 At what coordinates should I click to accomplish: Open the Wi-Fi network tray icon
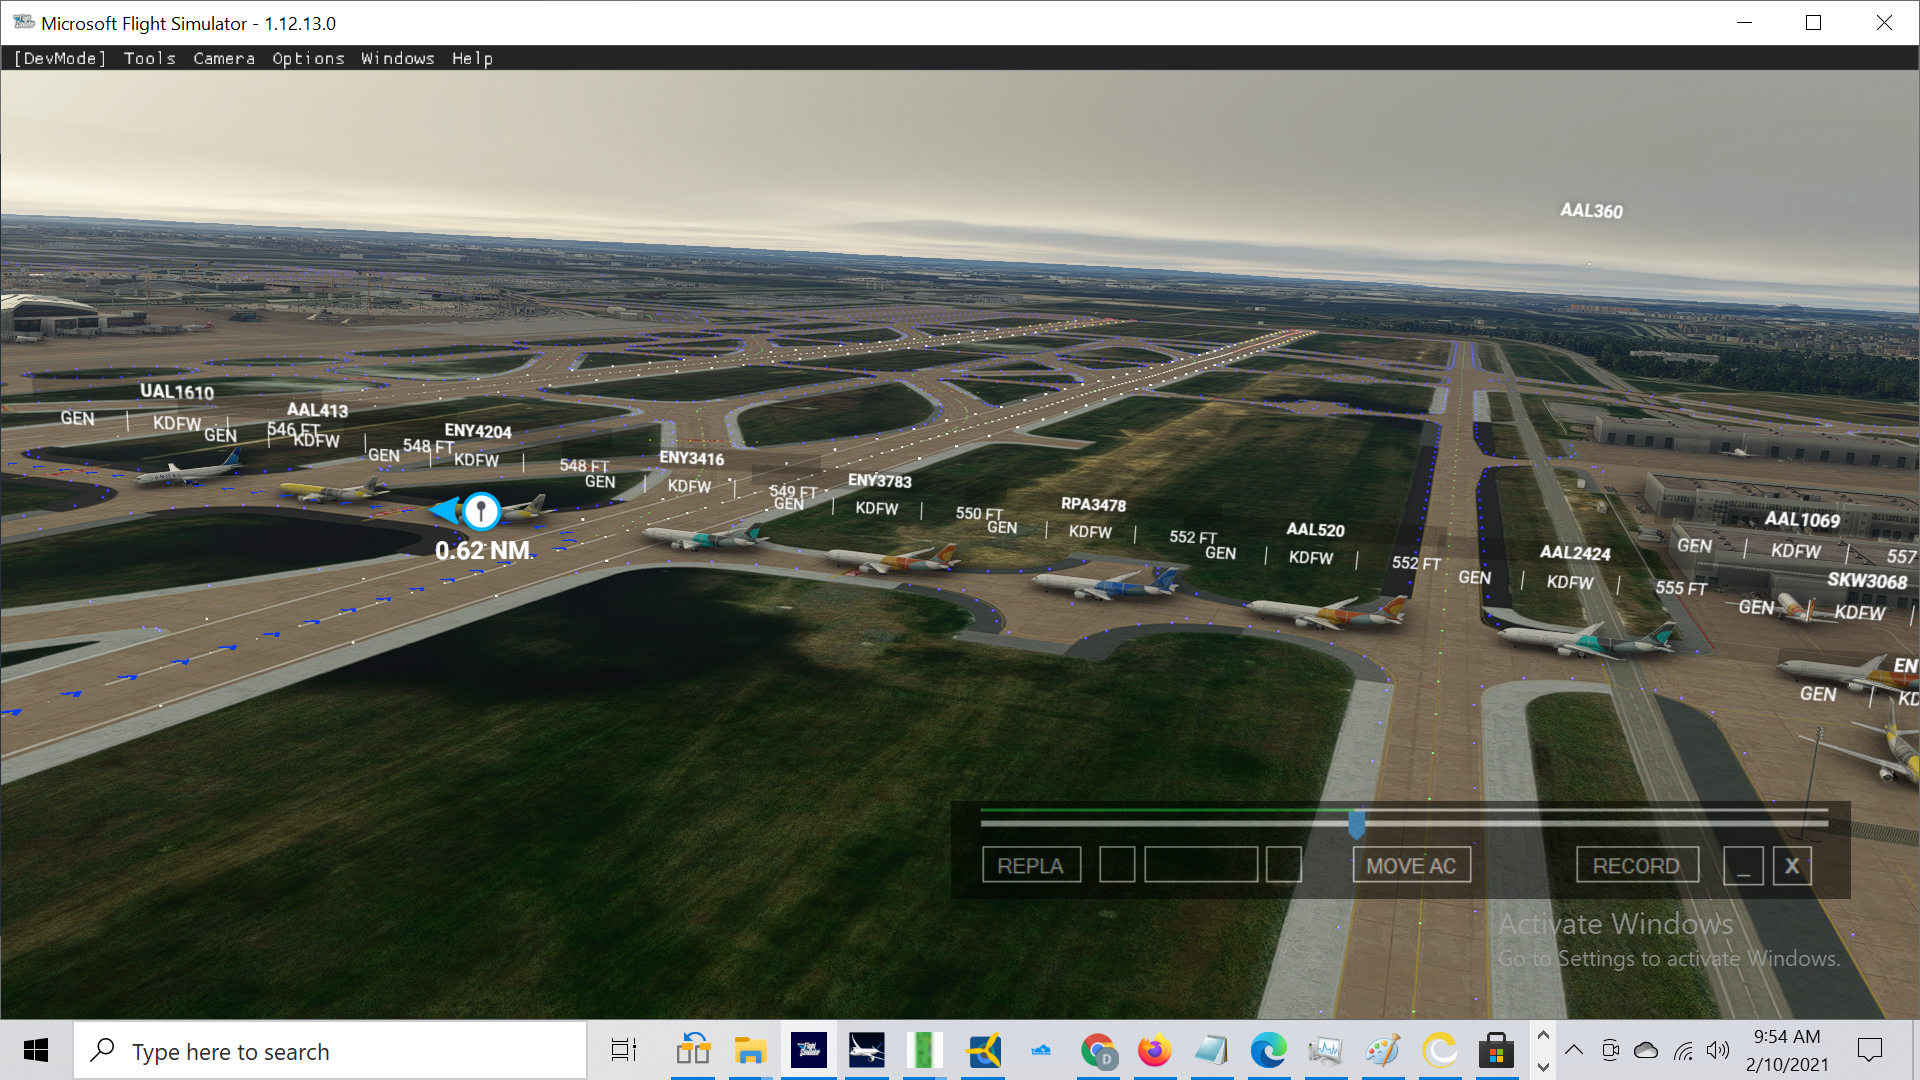click(1683, 1050)
